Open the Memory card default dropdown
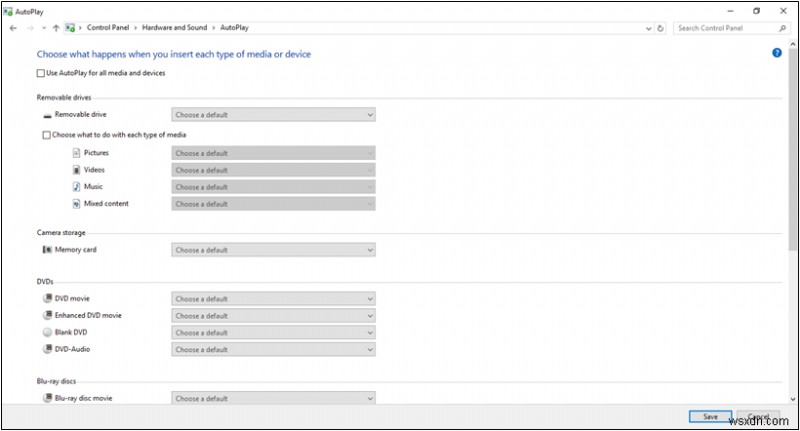Screen dimensions: 800x431 pos(273,250)
